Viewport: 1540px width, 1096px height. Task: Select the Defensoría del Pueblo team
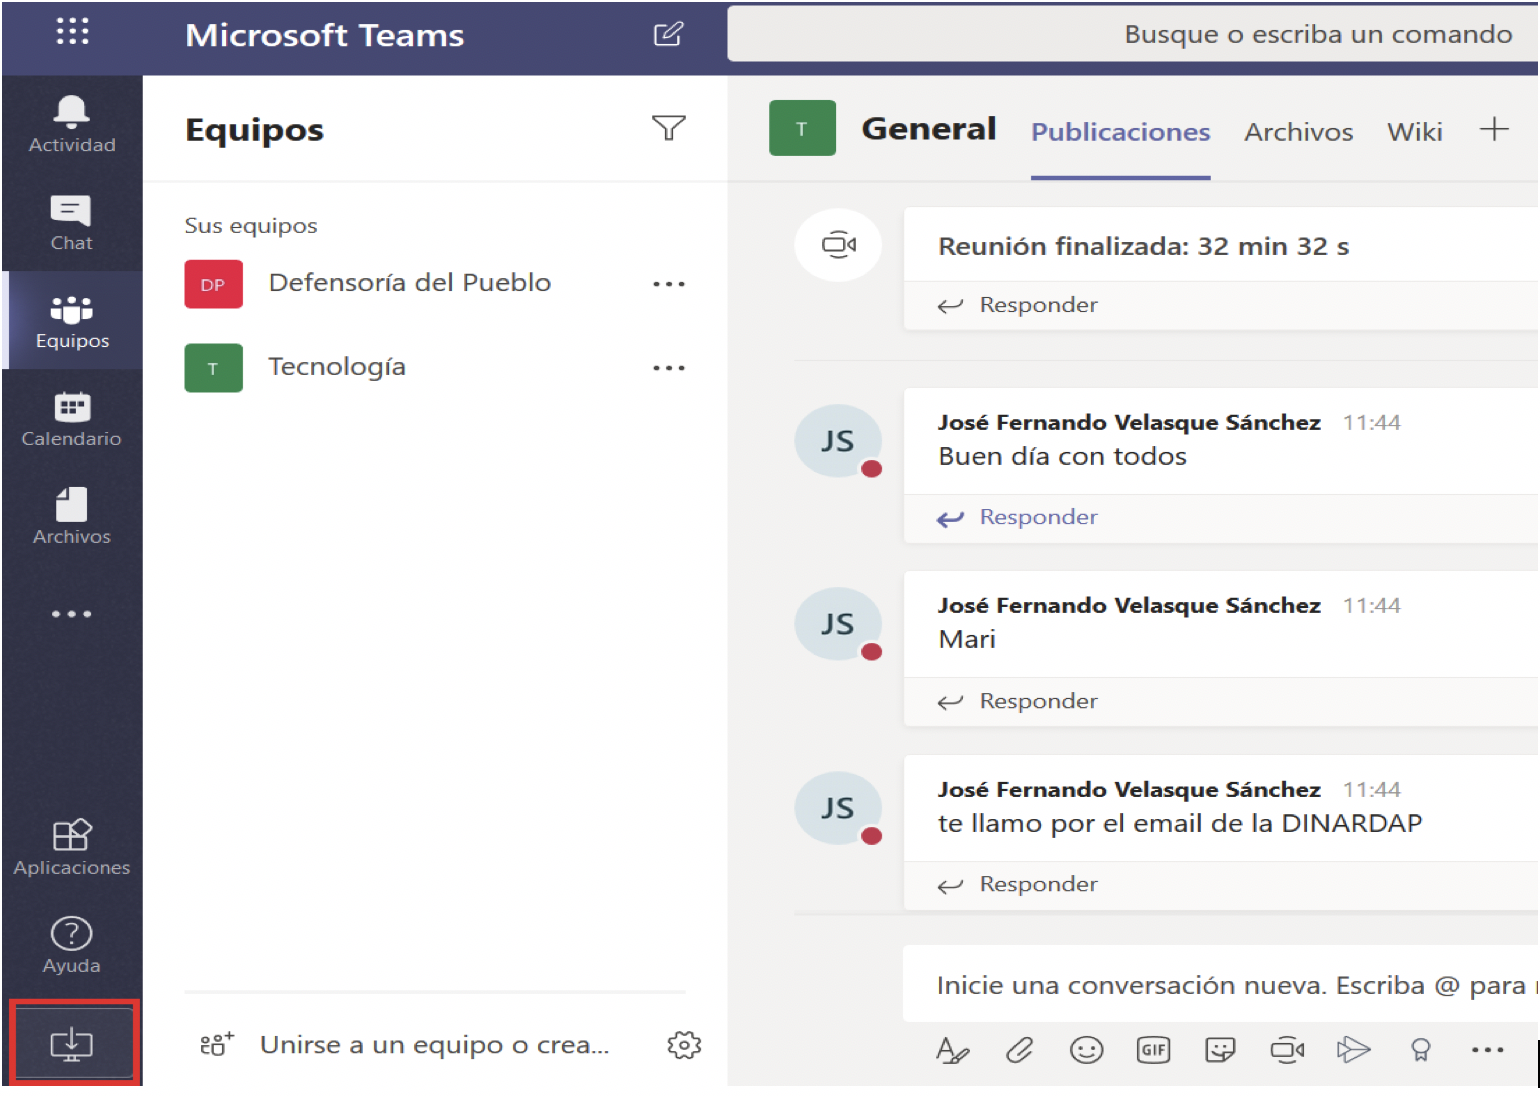coord(410,283)
